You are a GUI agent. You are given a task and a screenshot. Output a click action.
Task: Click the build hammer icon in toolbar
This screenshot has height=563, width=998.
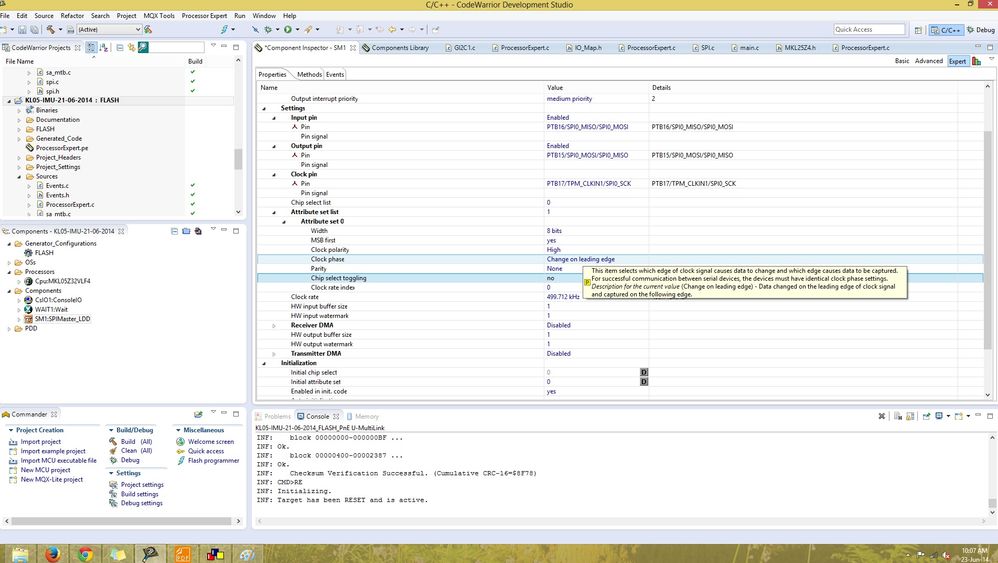coord(51,29)
